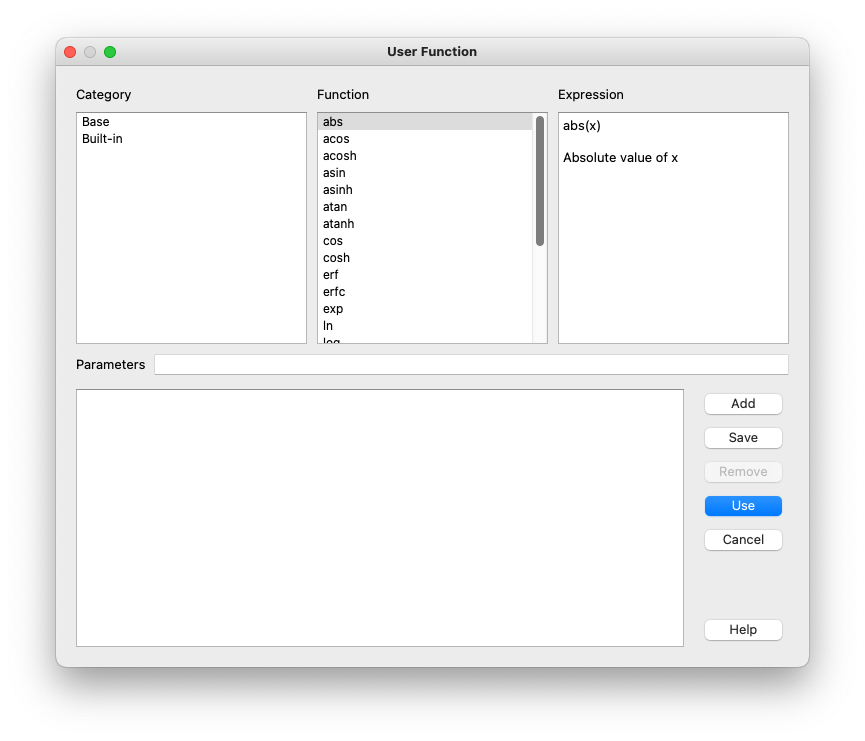
Task: Cancel the User Function dialog
Action: [x=743, y=540]
